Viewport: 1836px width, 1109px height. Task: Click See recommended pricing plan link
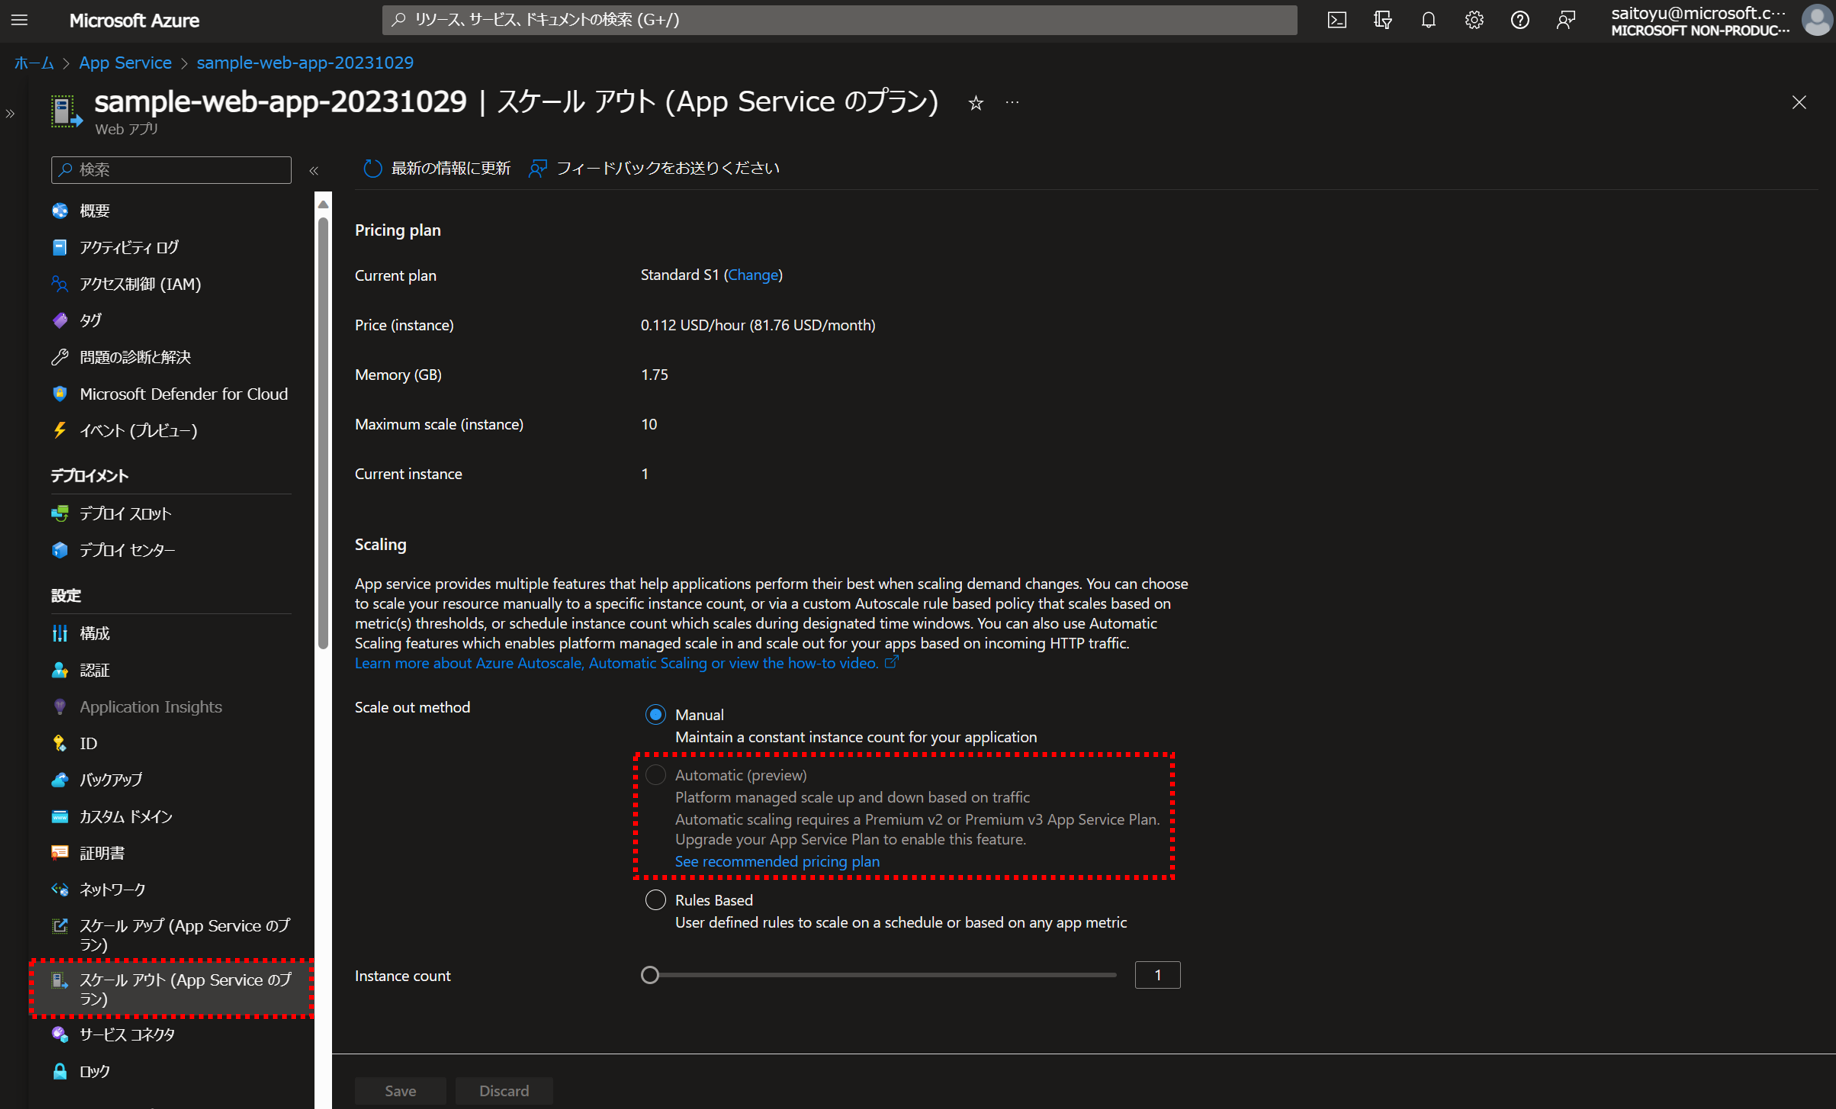[777, 861]
